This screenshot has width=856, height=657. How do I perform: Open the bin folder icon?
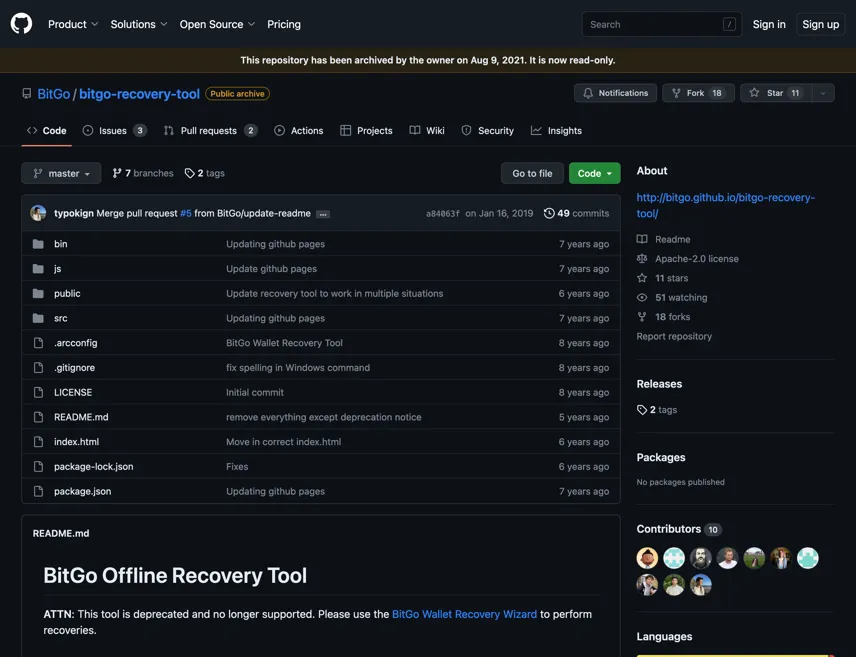38,244
